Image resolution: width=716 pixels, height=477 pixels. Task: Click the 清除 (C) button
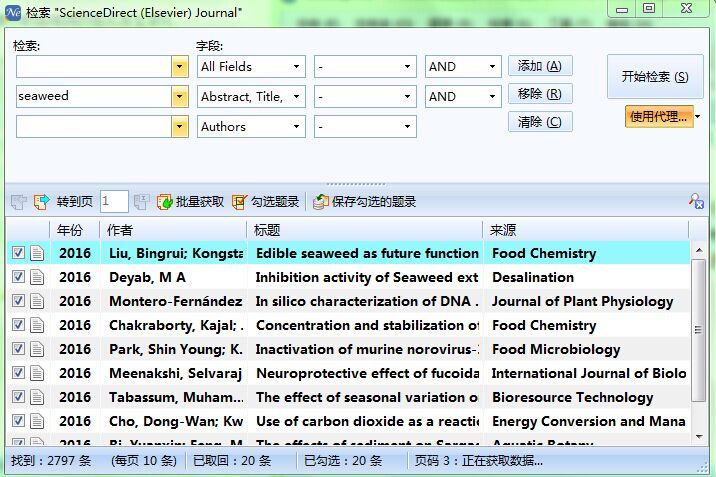coord(540,122)
